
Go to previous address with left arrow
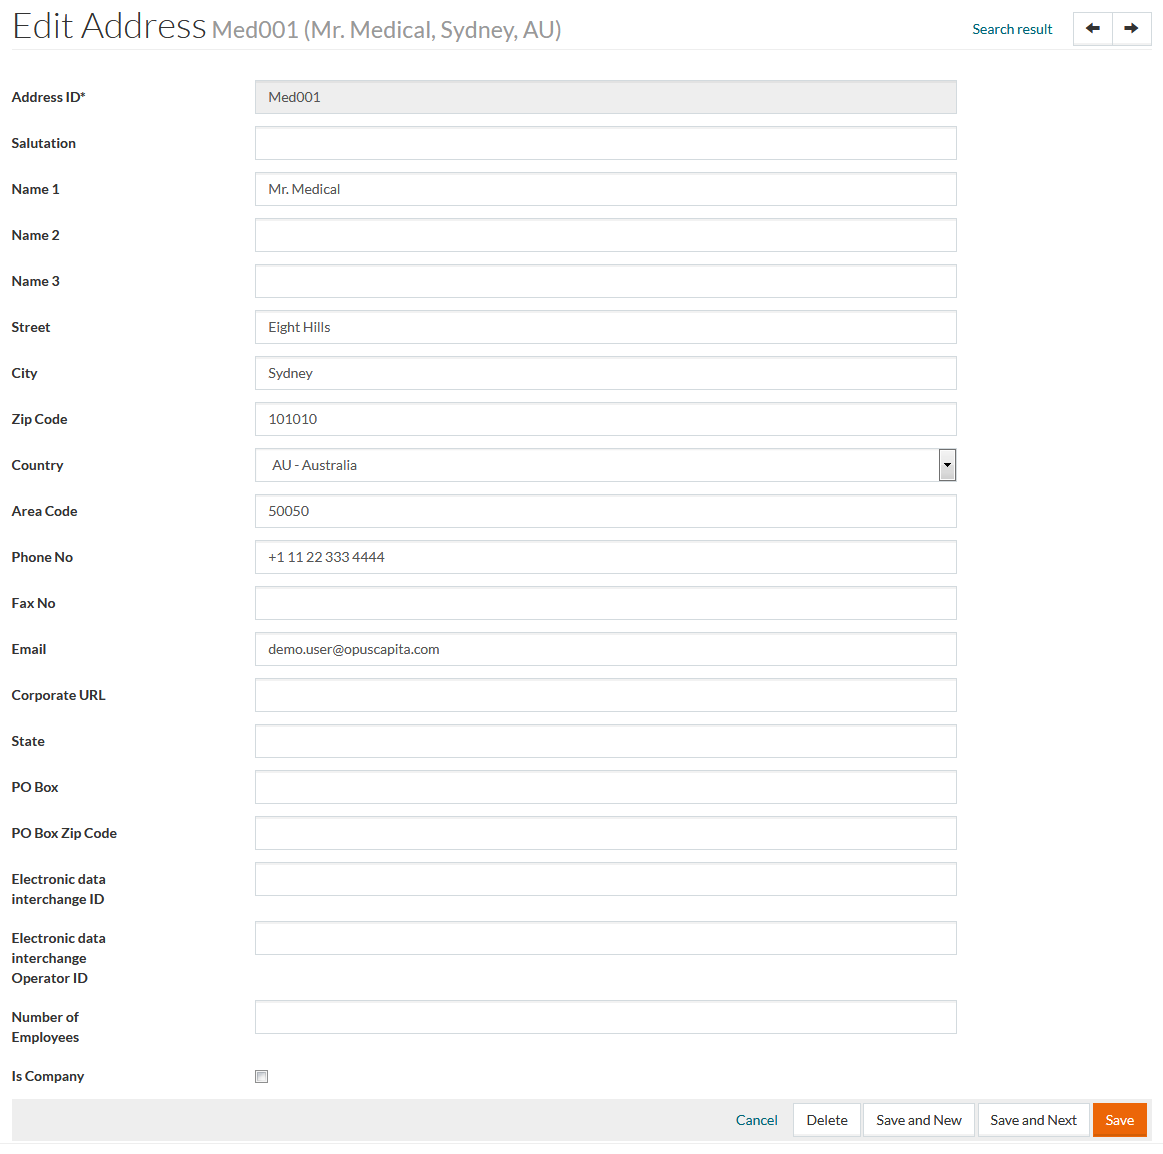pos(1092,29)
